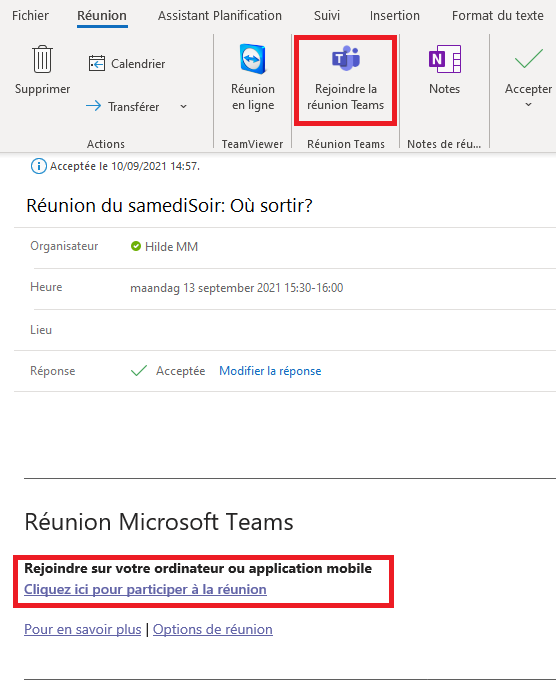
Task: Expand the Transférer dropdown arrow
Action: tap(183, 106)
